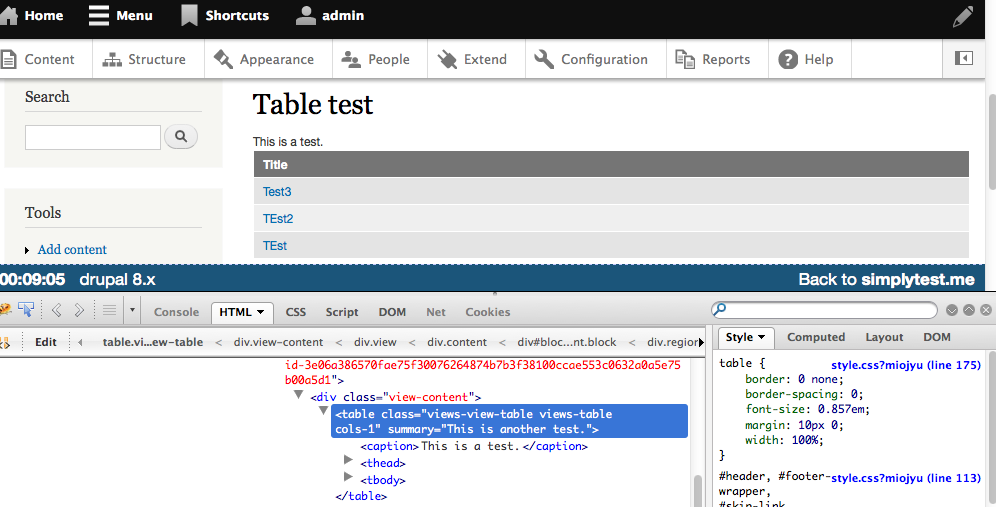Expand the tbody node

tap(349, 477)
